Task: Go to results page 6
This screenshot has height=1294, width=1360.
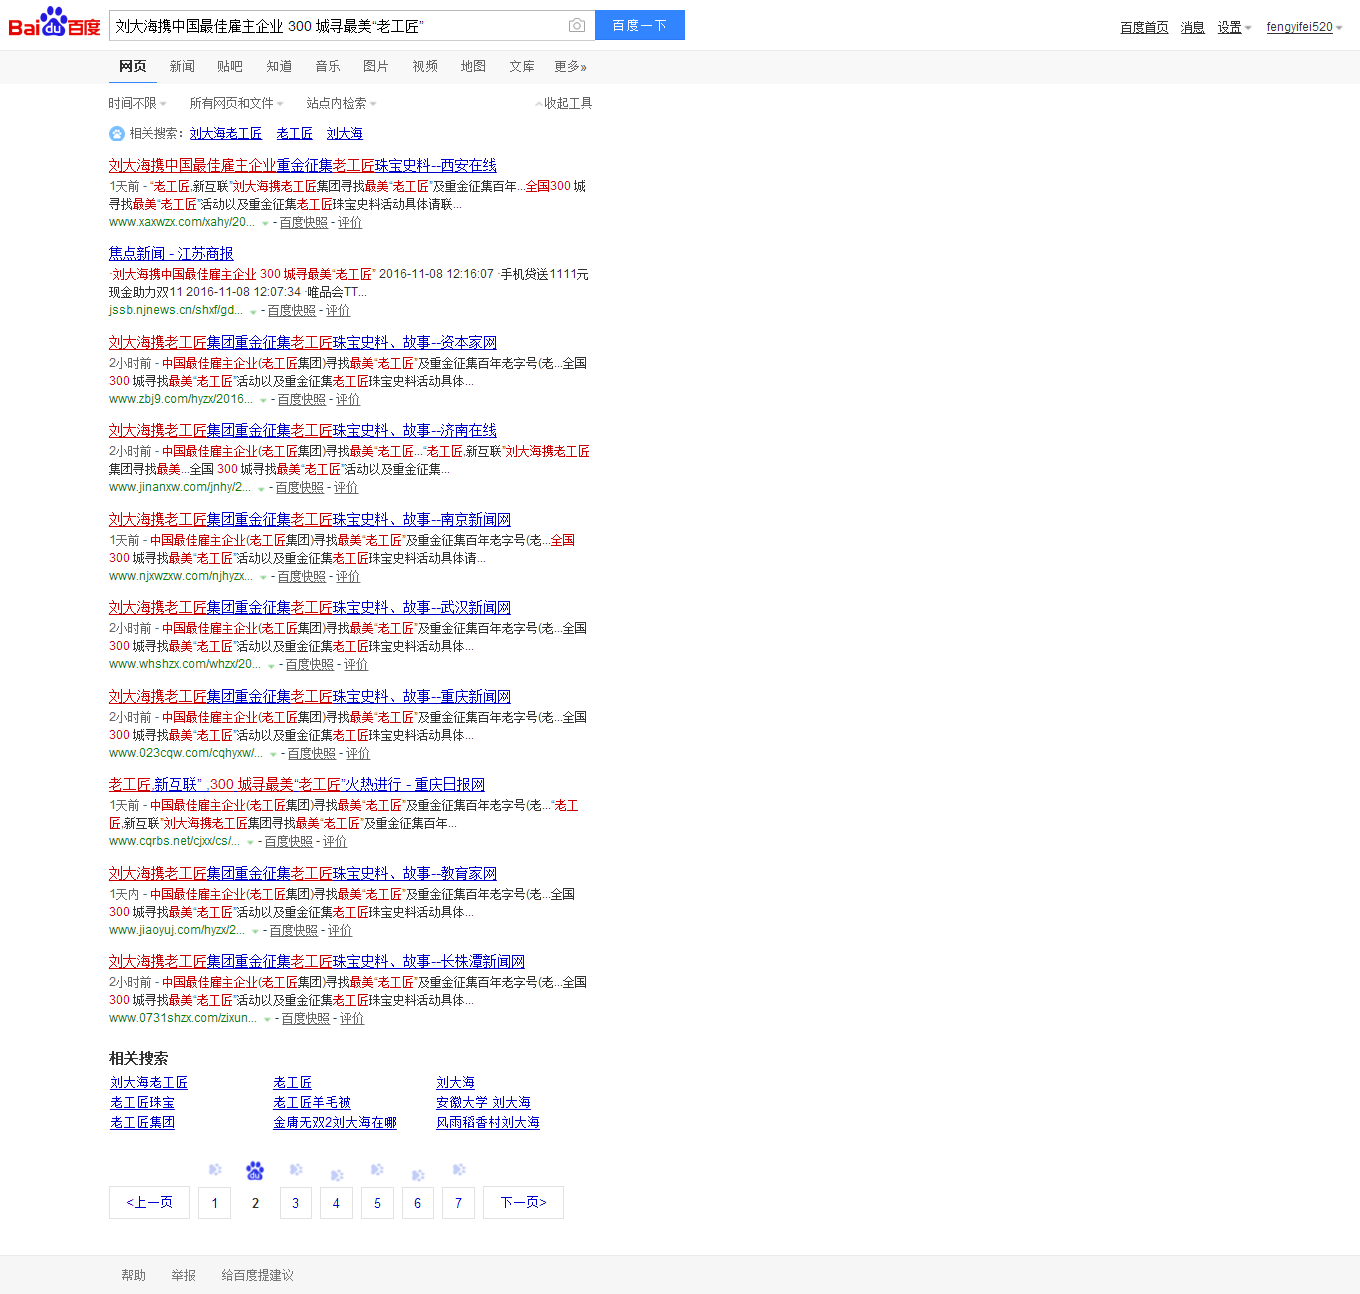Action: (x=418, y=1203)
